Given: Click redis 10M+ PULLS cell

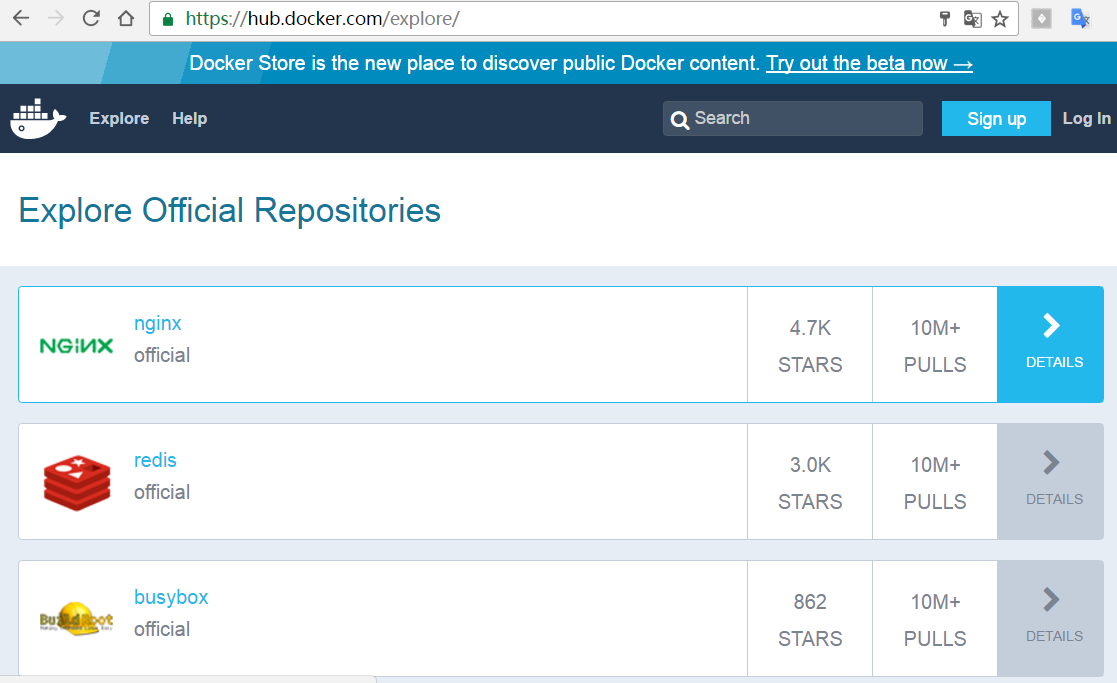Looking at the screenshot, I should [935, 481].
